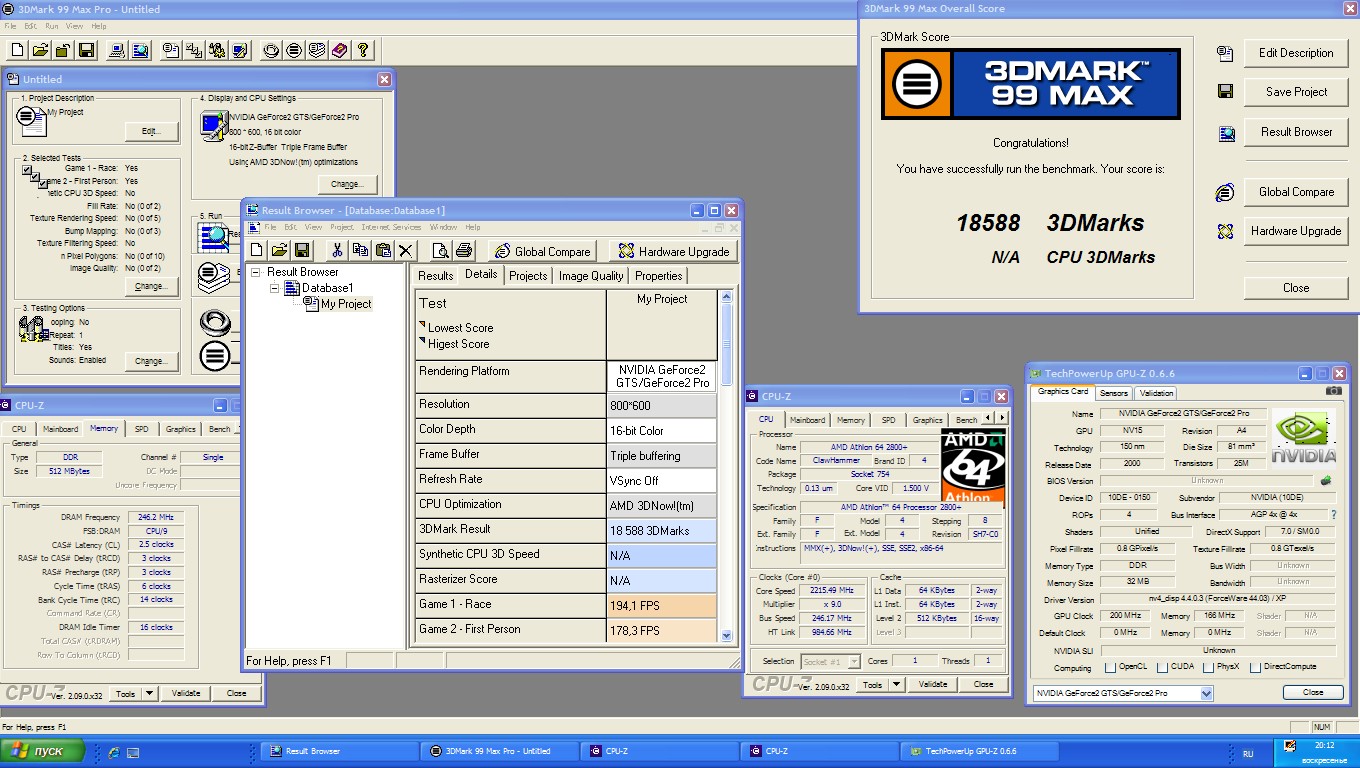Open the Properties tab in Result Browser
Image resolution: width=1360 pixels, height=768 pixels.
[659, 276]
